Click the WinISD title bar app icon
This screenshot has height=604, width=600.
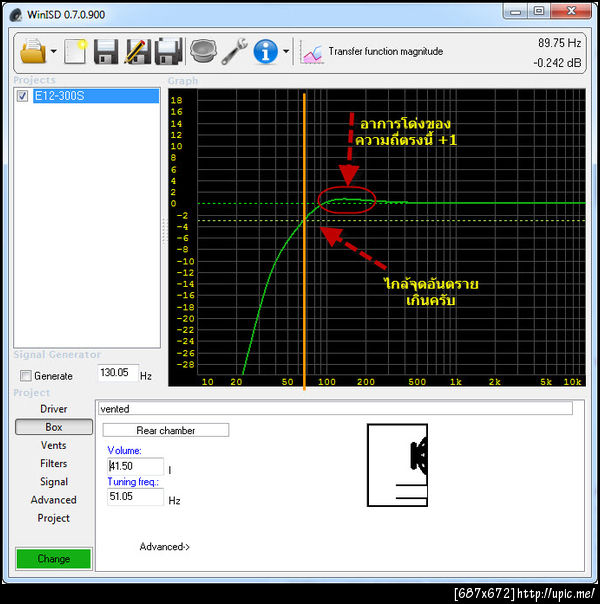pos(16,15)
